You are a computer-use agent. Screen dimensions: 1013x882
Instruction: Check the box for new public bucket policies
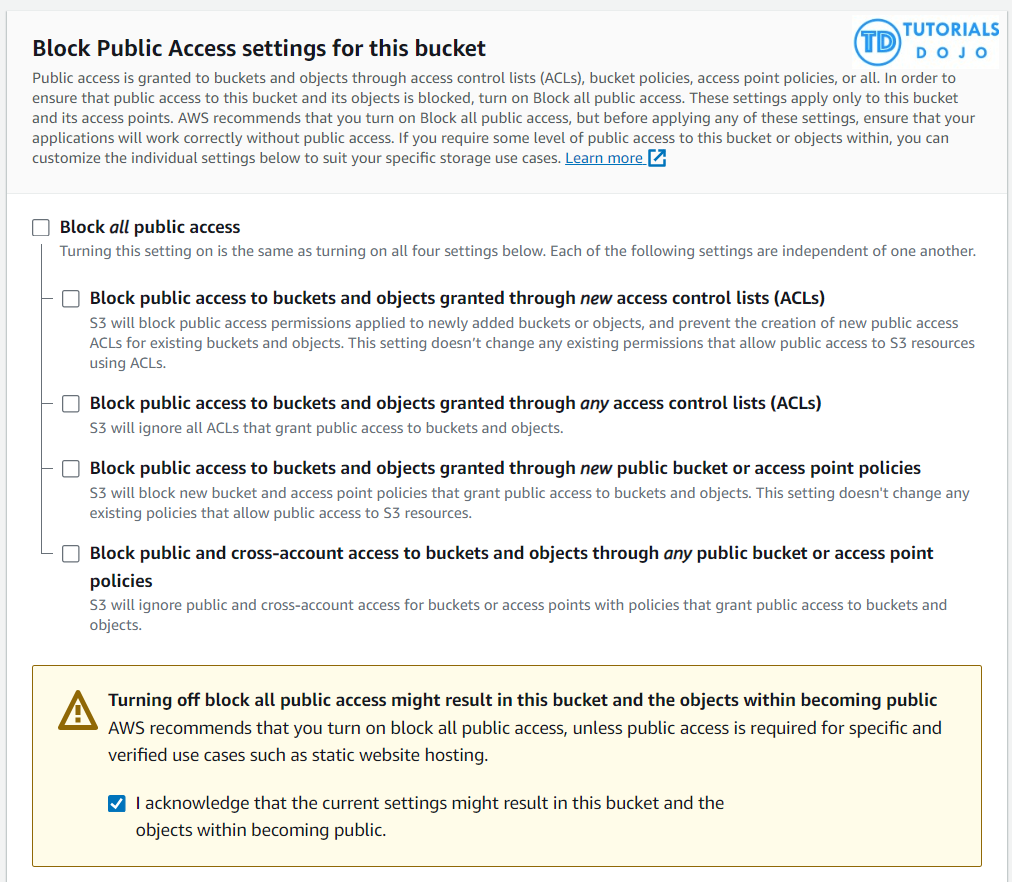pos(71,468)
